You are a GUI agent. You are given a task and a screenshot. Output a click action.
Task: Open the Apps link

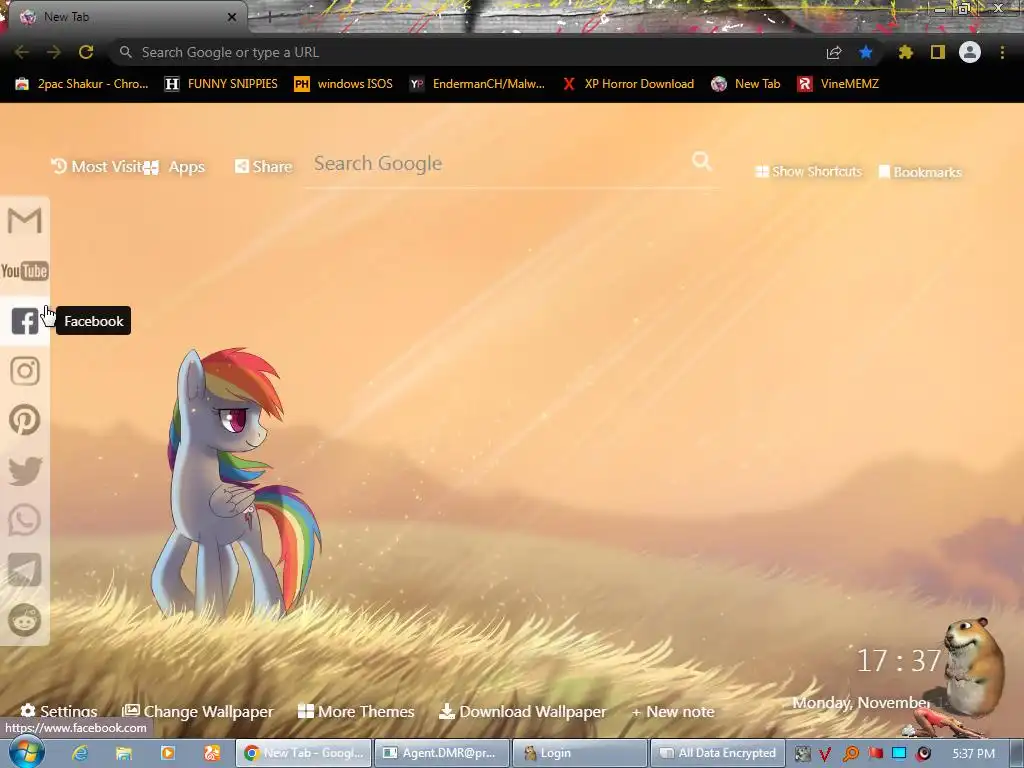click(x=174, y=167)
